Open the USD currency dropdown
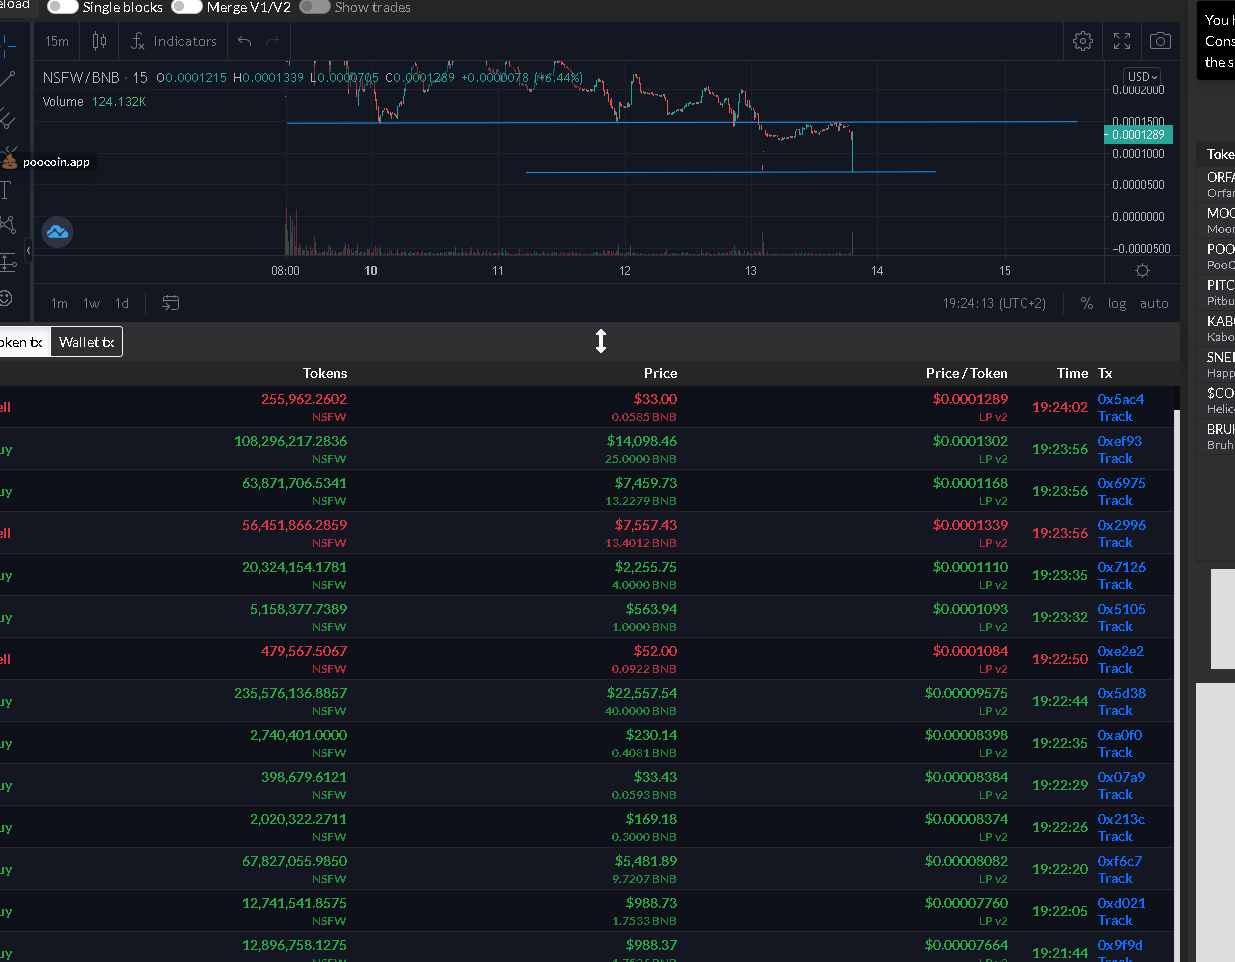Image resolution: width=1235 pixels, height=962 pixels. [x=1143, y=76]
